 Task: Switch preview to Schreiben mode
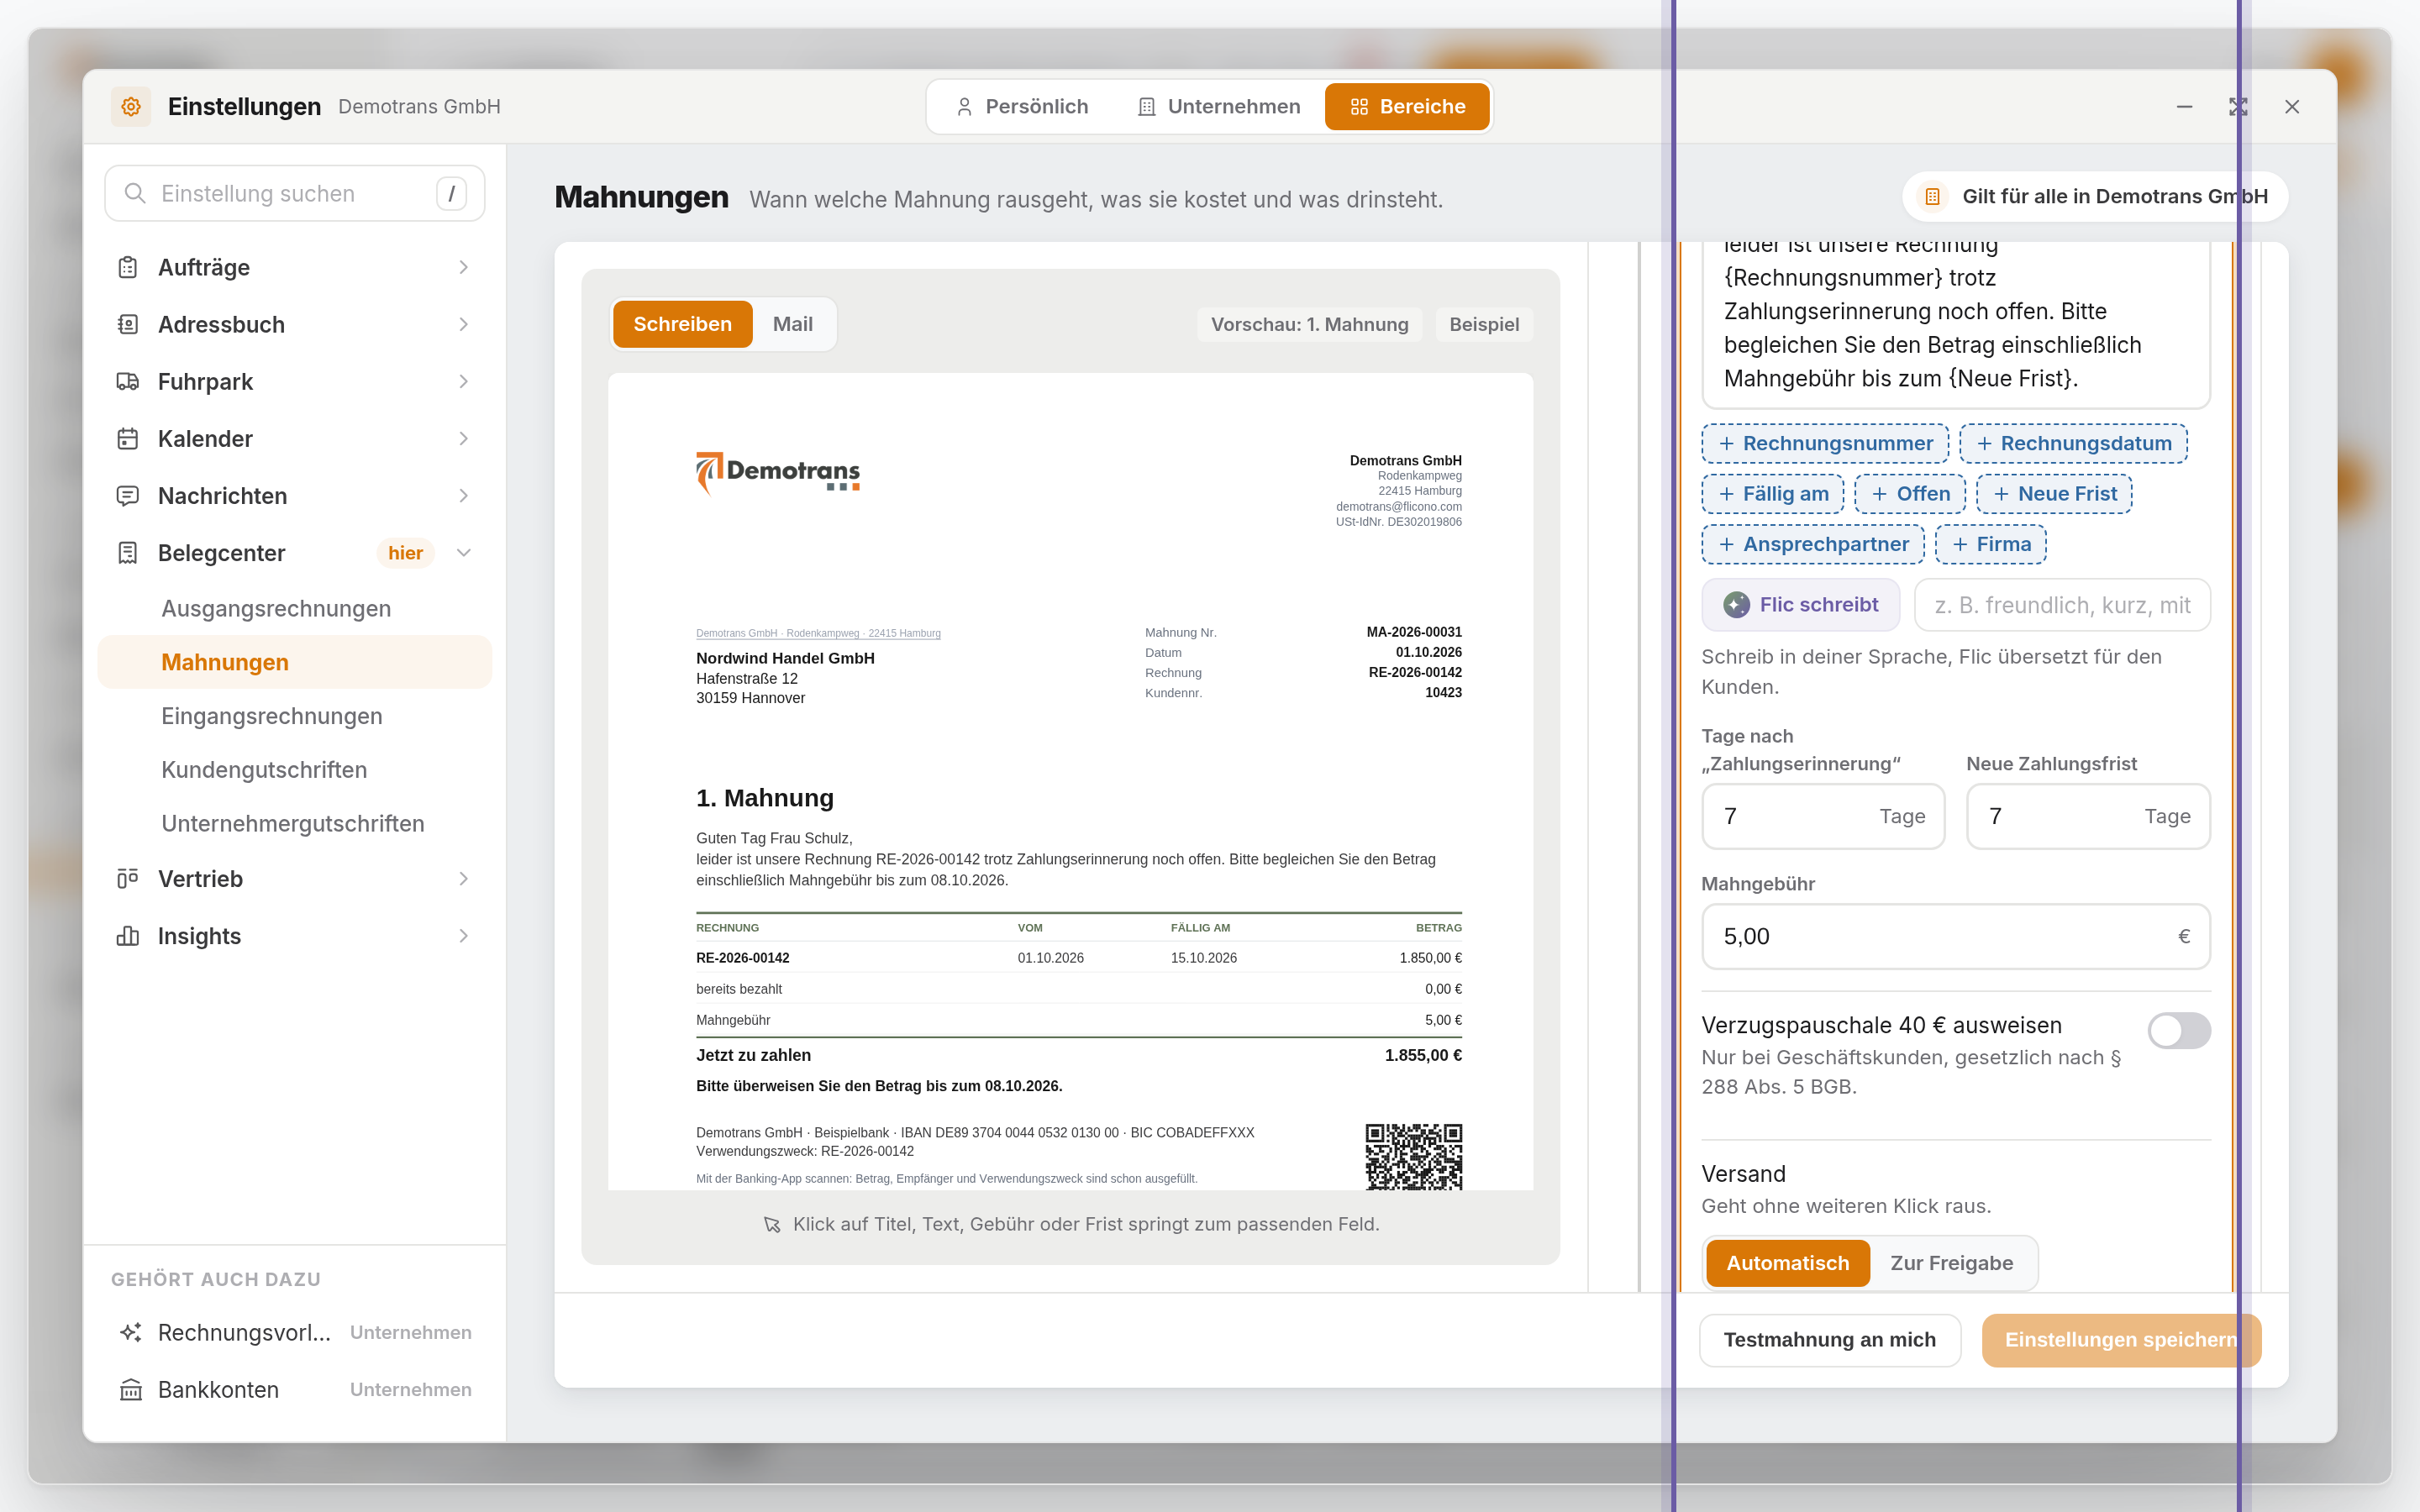point(682,324)
